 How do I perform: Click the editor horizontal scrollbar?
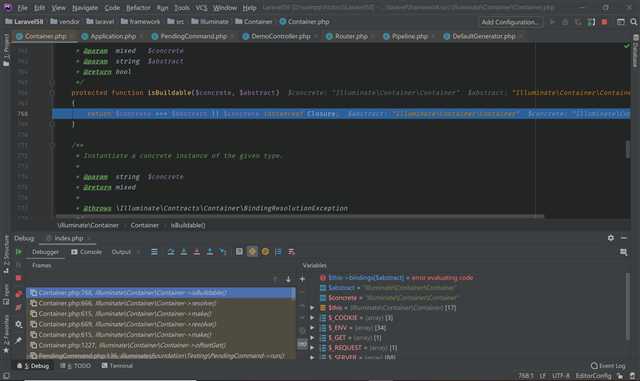point(300,216)
